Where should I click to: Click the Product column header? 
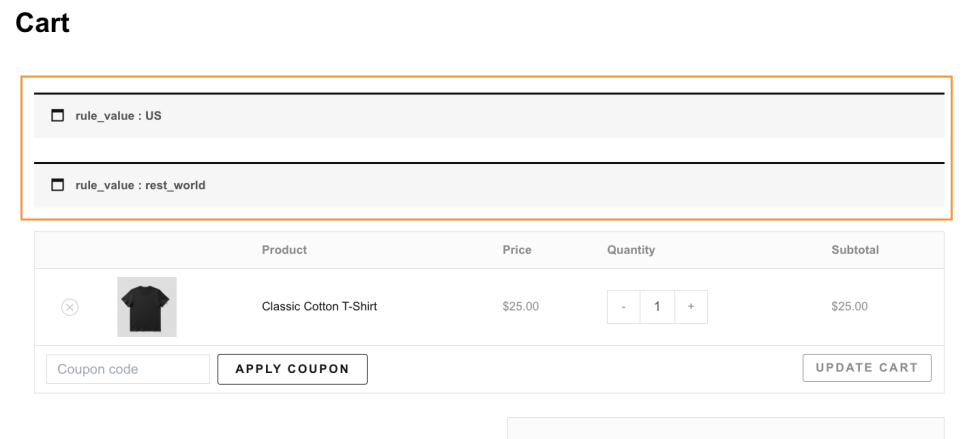tap(284, 250)
